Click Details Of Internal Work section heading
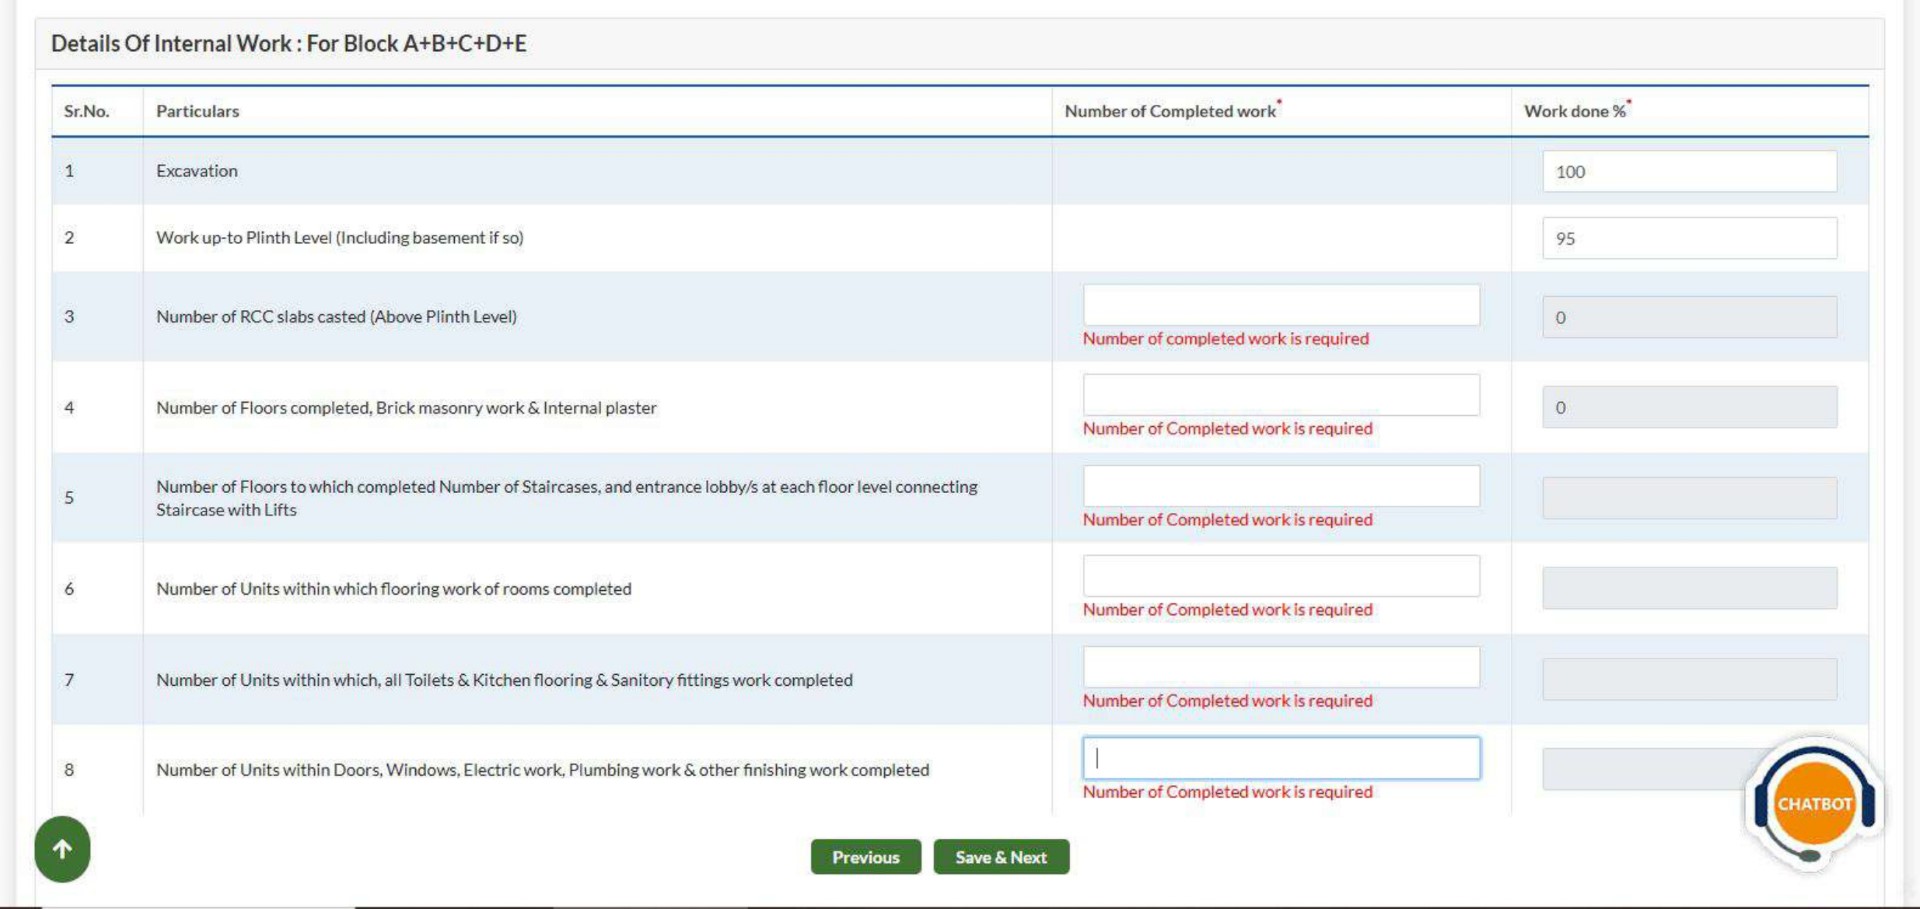Image resolution: width=1920 pixels, height=909 pixels. point(289,43)
